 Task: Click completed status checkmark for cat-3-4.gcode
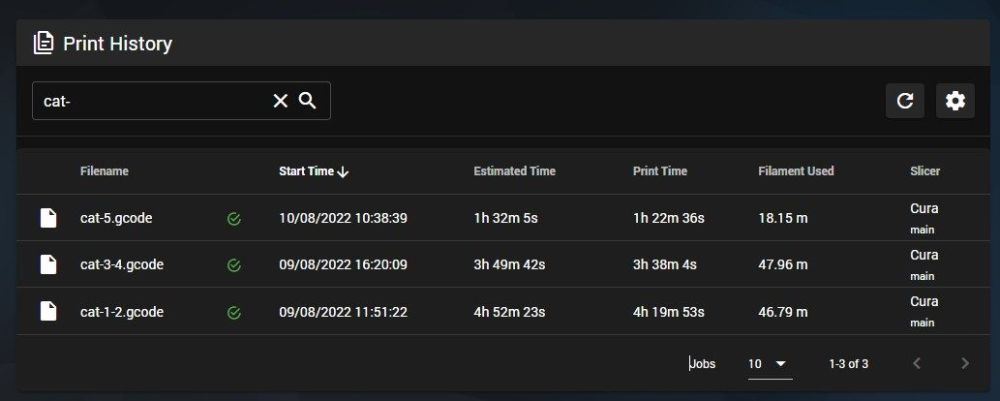(x=234, y=266)
